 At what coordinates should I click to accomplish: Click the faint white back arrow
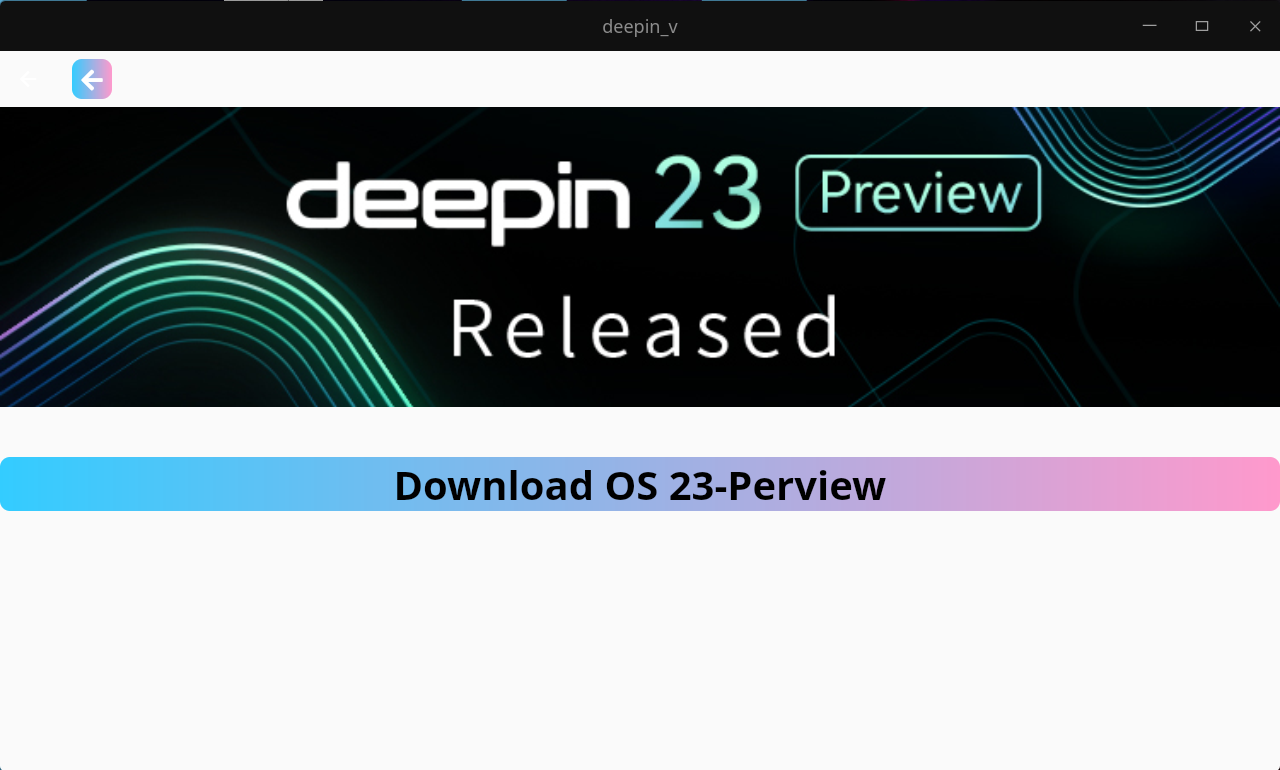coord(28,79)
